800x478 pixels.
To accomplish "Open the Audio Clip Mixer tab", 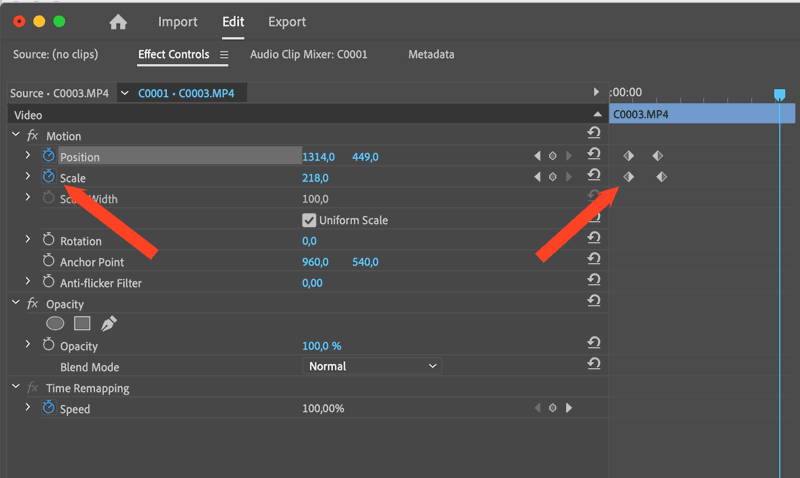I will tap(308, 54).
